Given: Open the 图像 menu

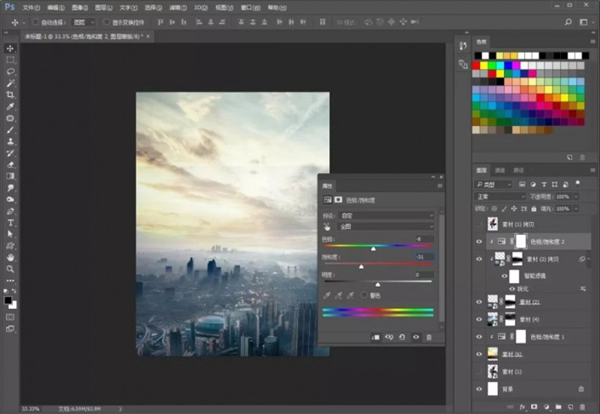Looking at the screenshot, I should coord(81,6).
